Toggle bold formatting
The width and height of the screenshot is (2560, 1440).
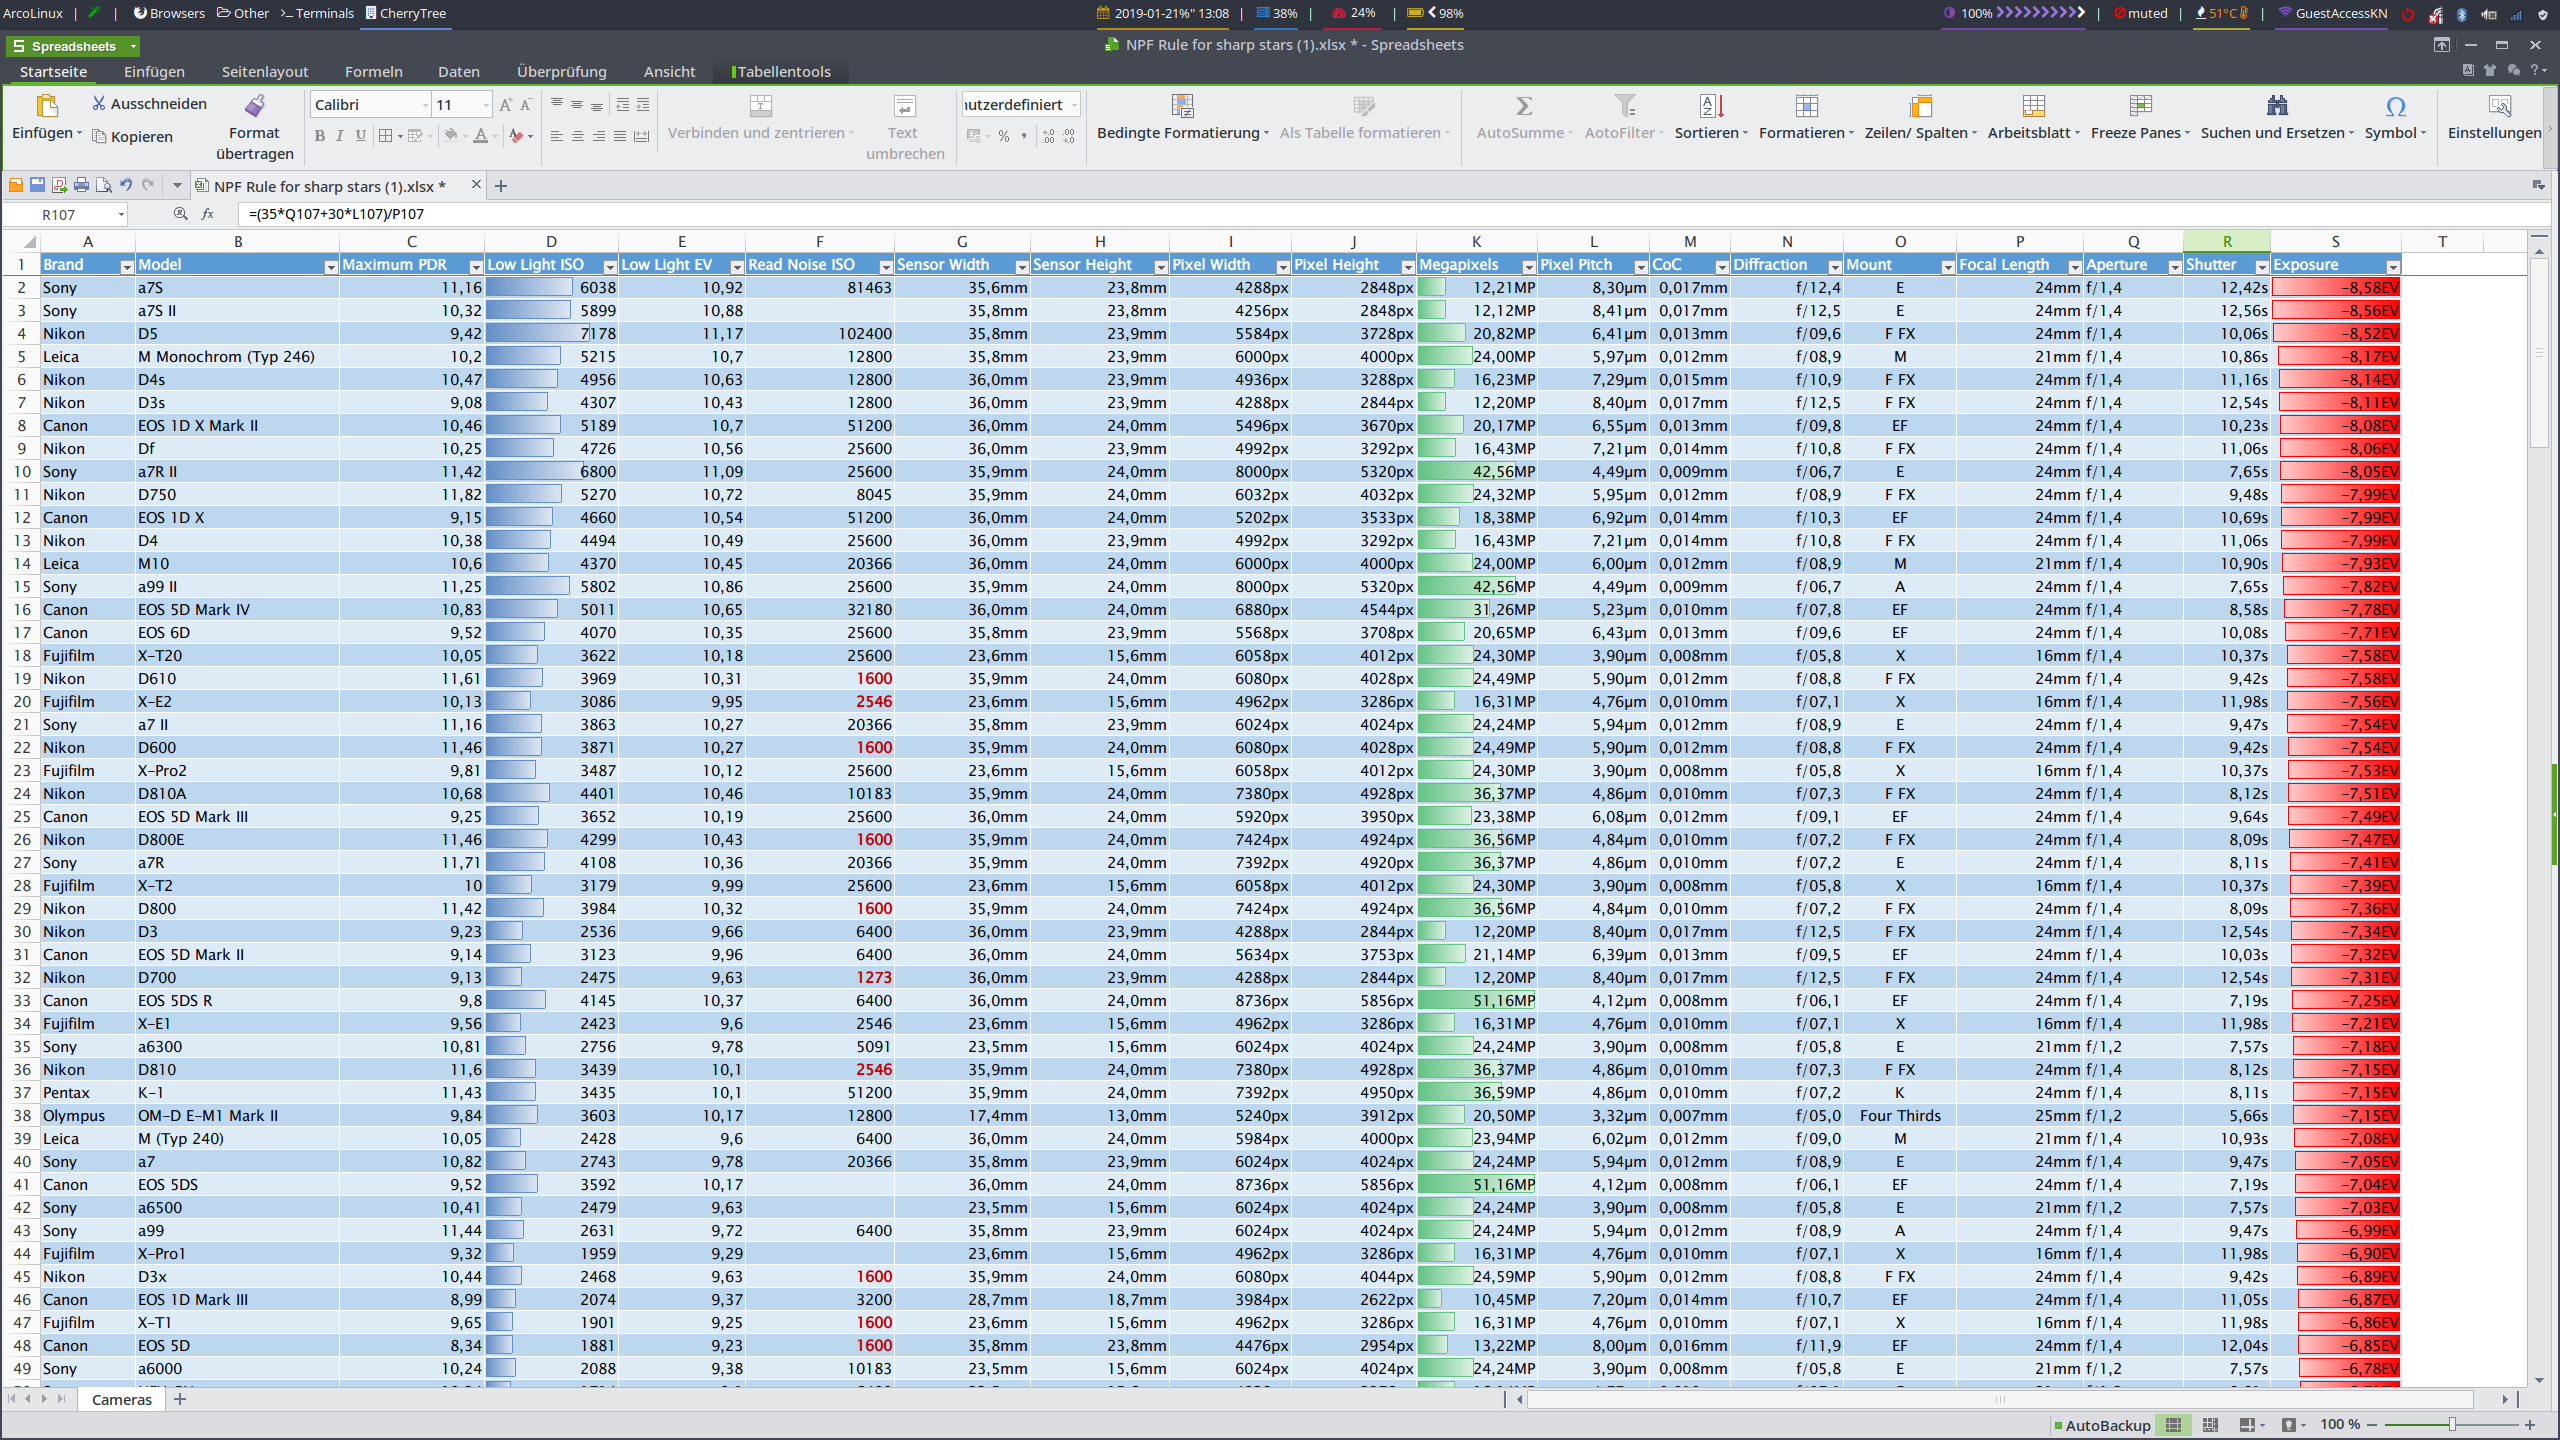320,136
